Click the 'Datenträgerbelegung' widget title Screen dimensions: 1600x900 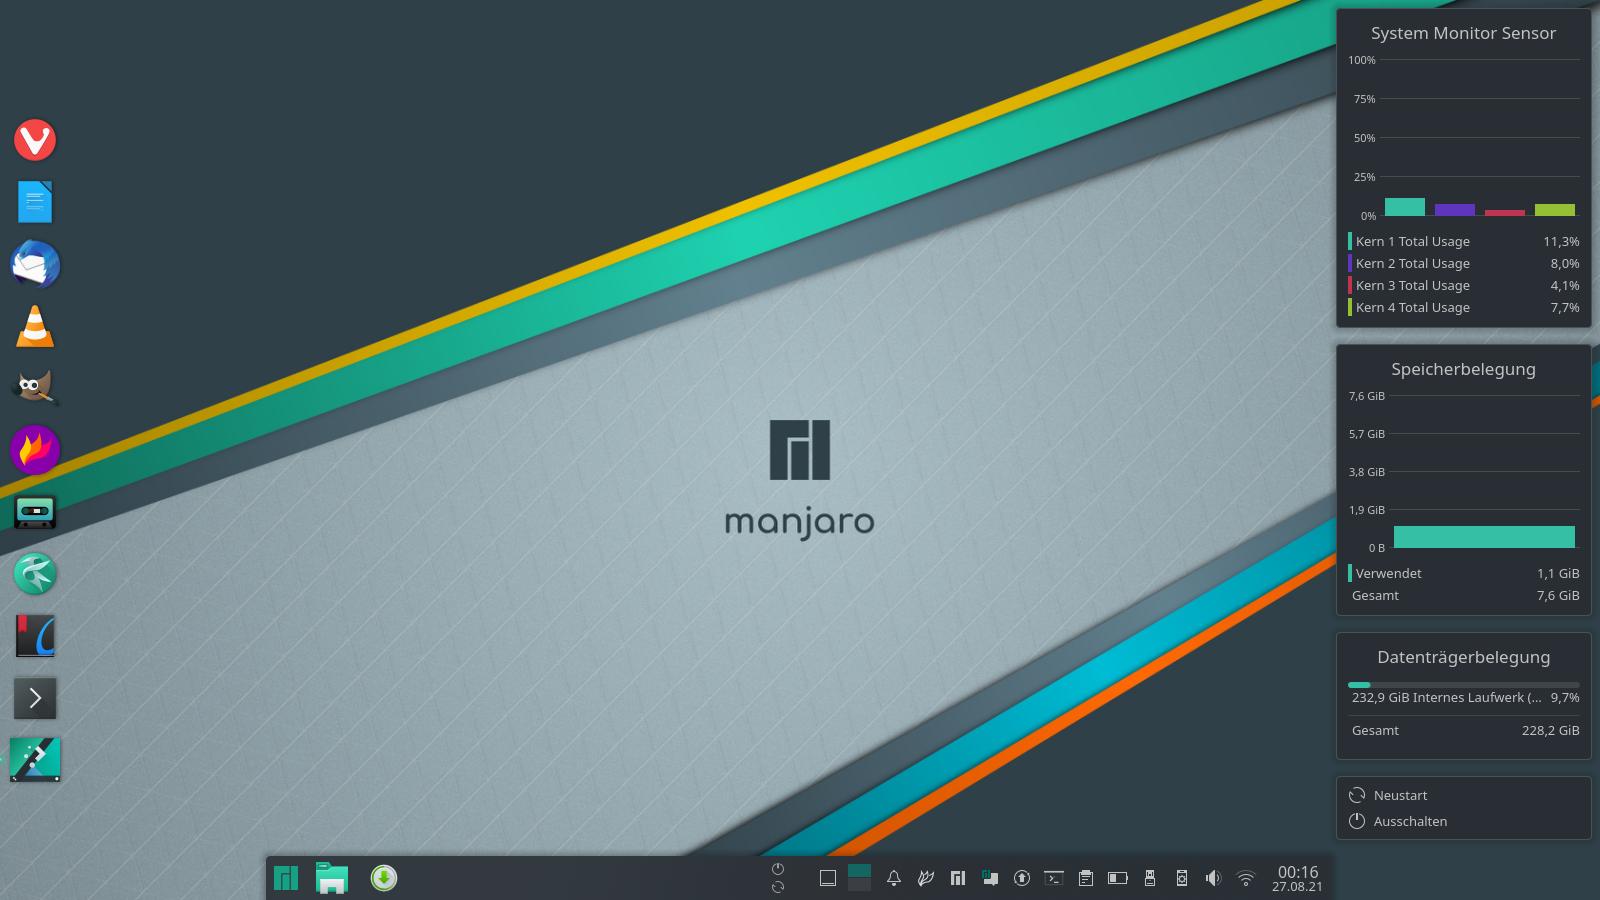(1464, 657)
